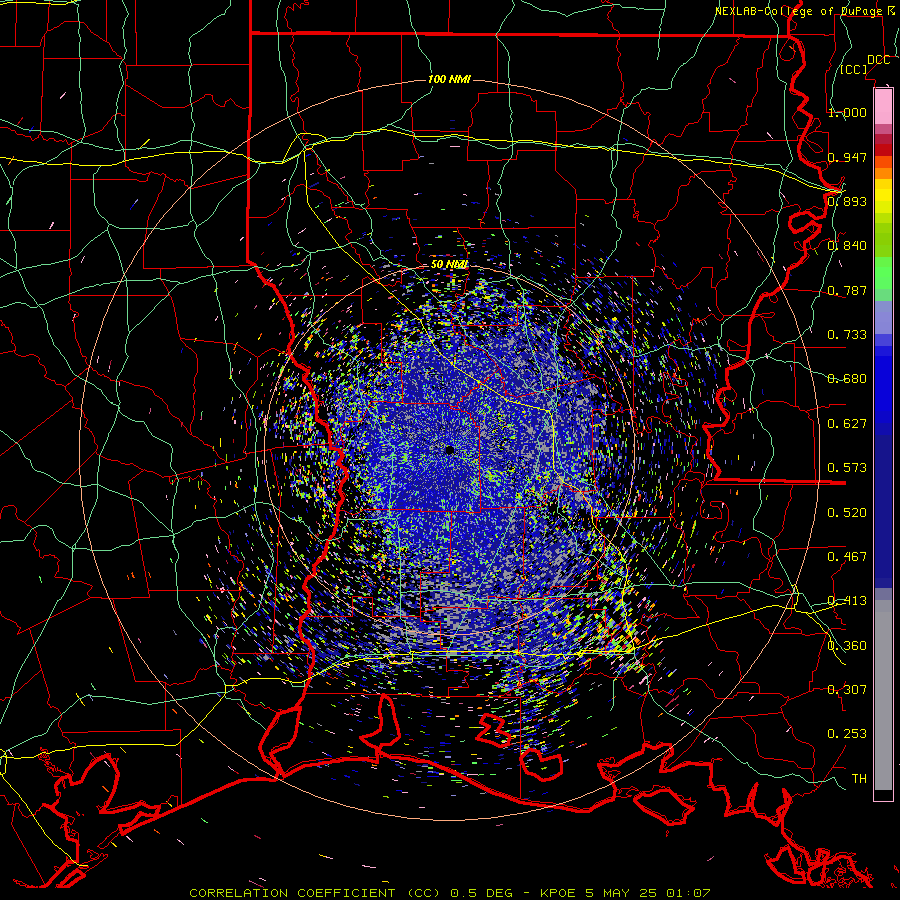Click the 0.573 scale value

coord(847,468)
